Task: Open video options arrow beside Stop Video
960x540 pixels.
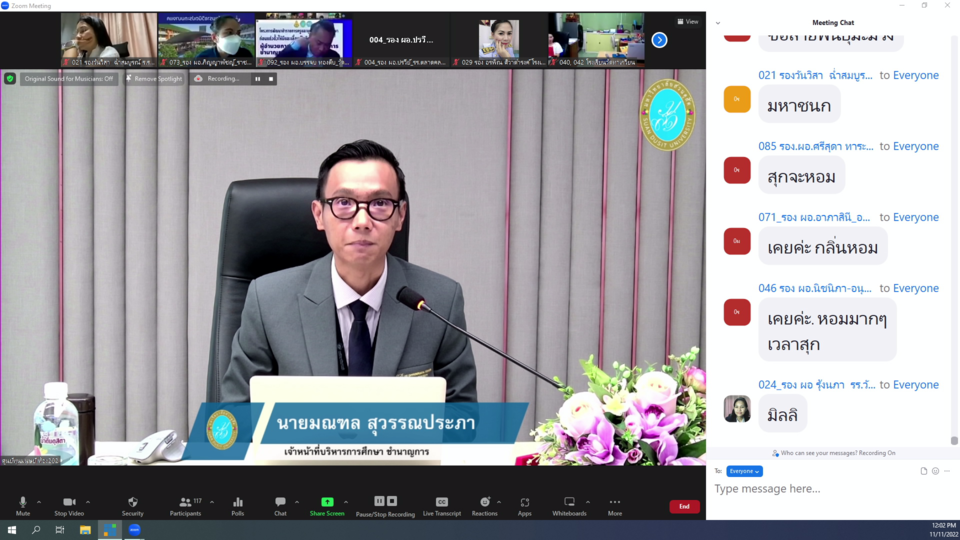Action: [x=88, y=502]
